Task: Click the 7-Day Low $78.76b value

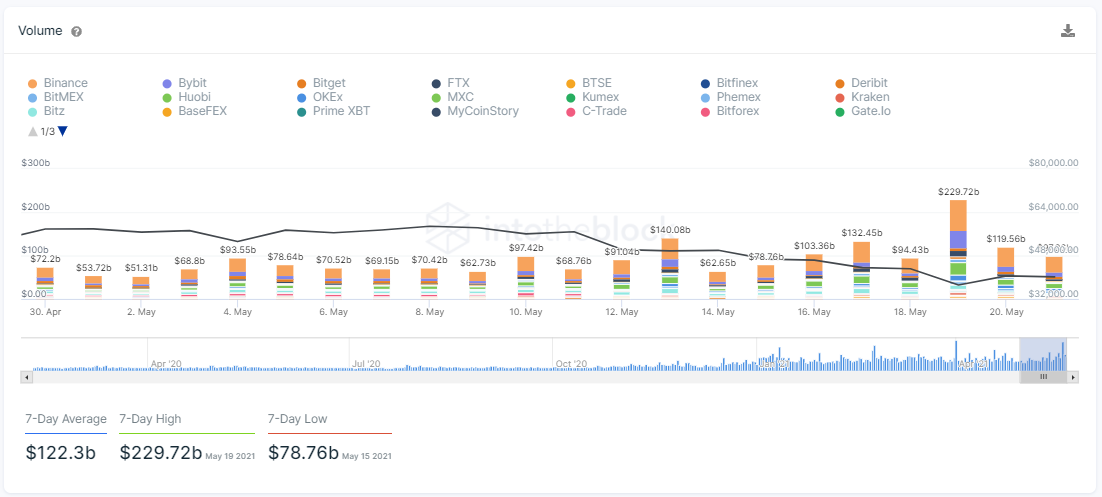Action: click(304, 452)
